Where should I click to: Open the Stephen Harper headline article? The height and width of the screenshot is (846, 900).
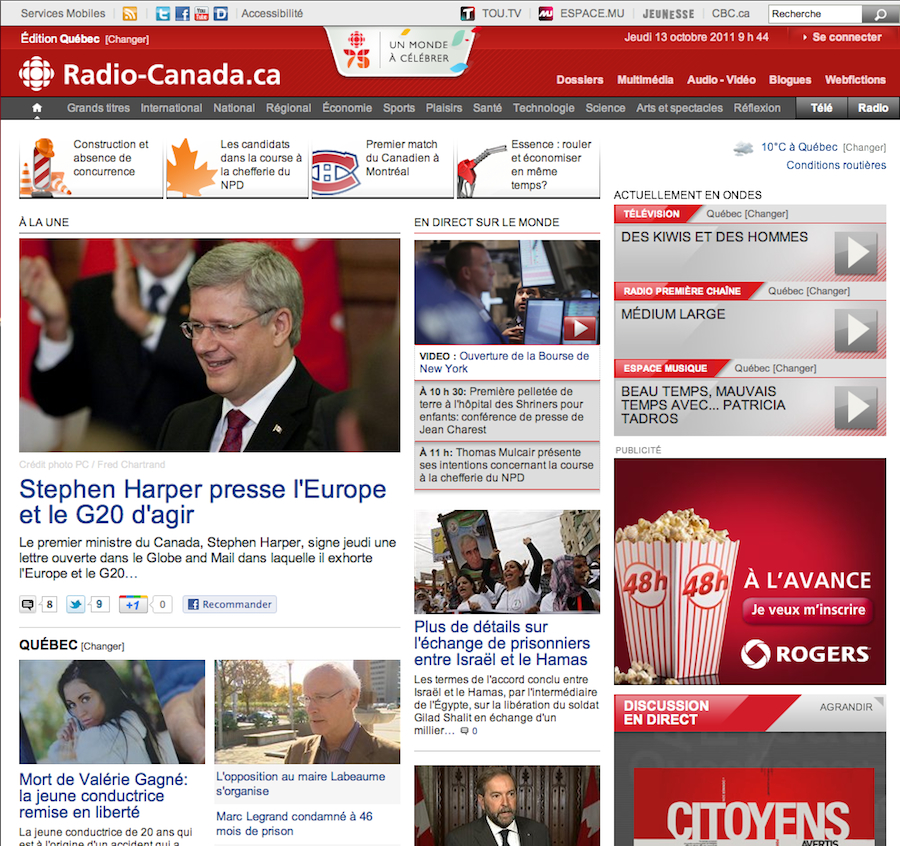coord(203,502)
